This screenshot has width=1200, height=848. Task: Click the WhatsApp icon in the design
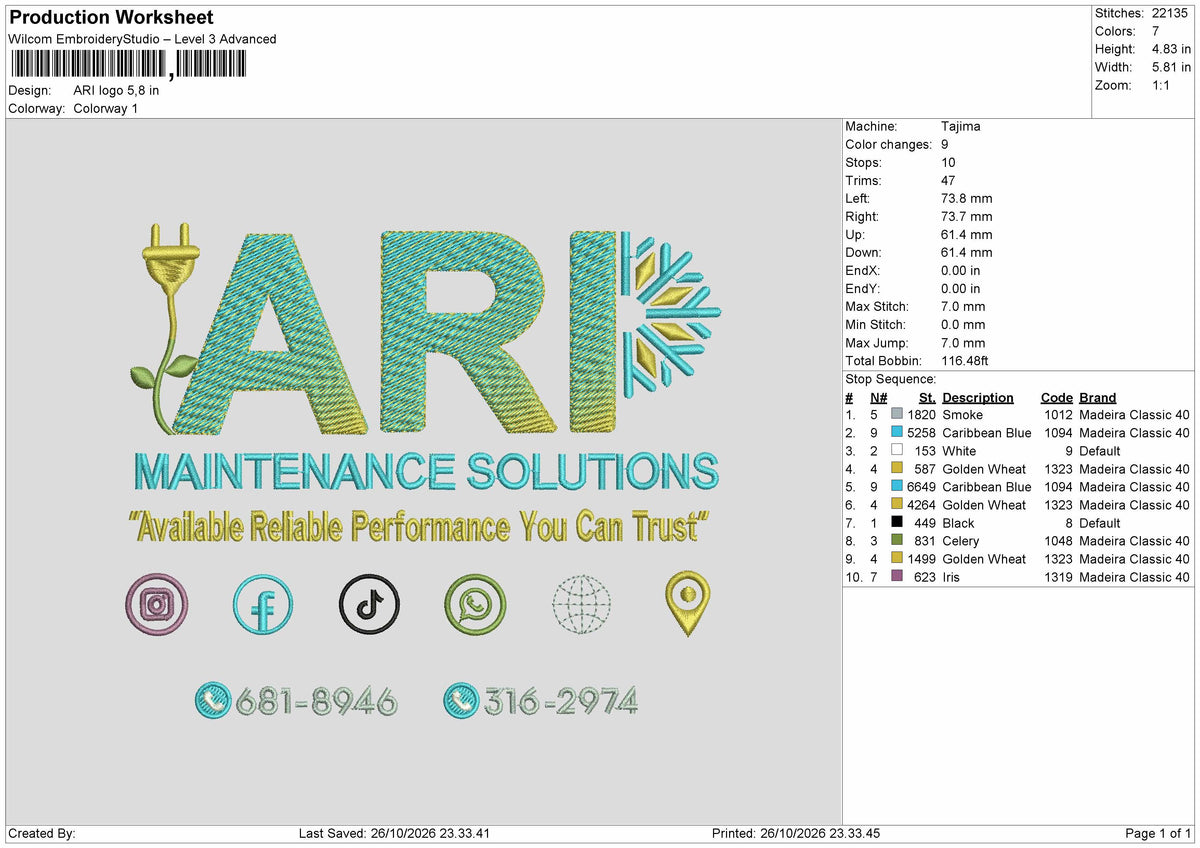tap(475, 606)
